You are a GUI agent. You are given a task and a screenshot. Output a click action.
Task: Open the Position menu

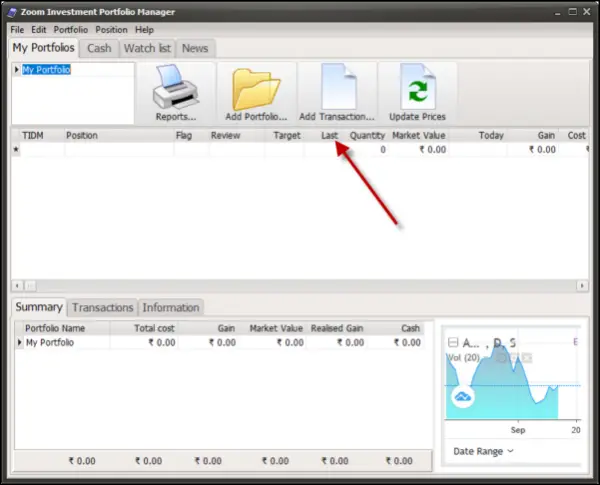pyautogui.click(x=111, y=29)
